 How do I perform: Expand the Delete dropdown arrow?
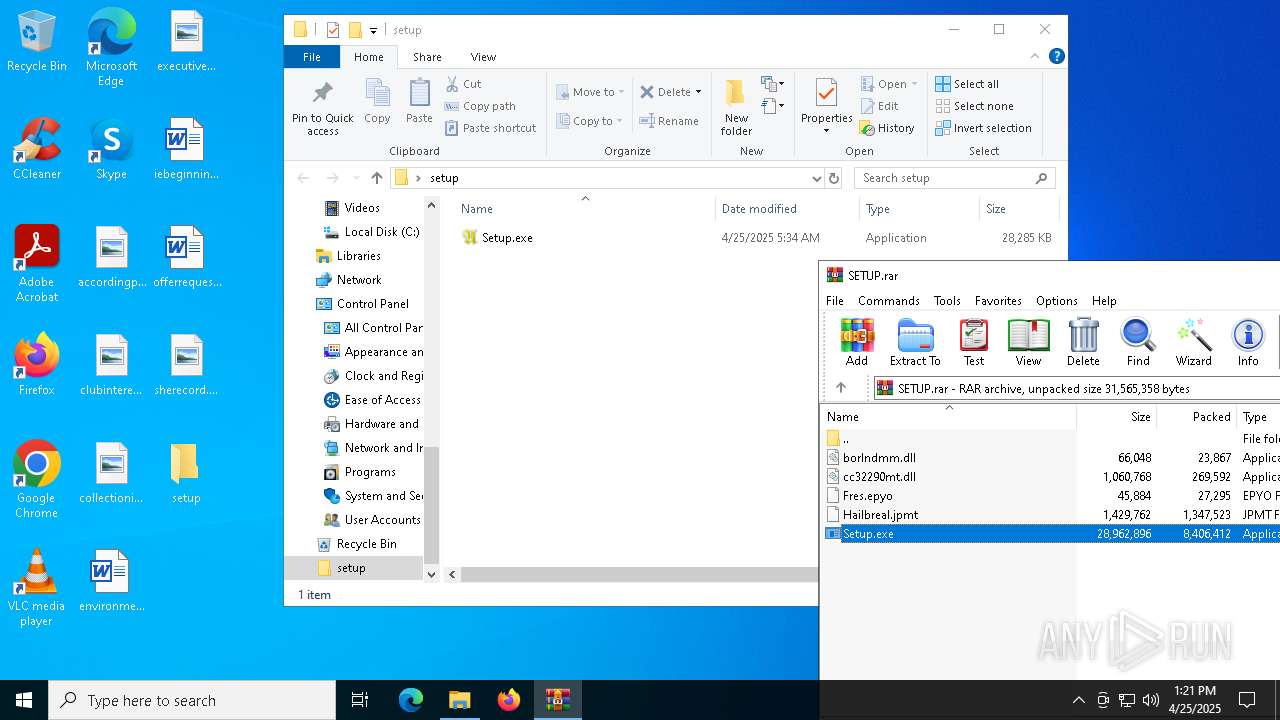pos(698,92)
